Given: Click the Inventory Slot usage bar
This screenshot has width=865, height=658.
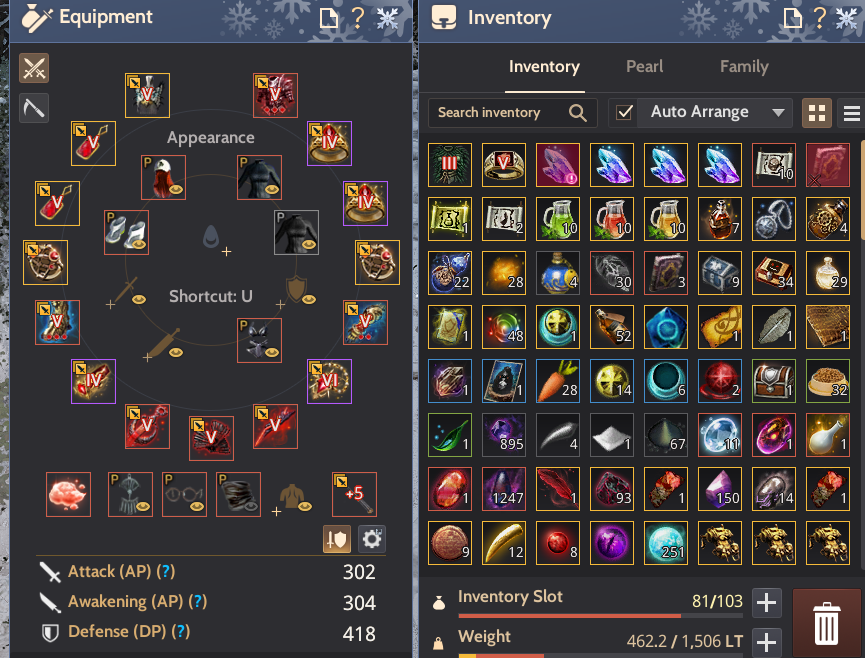Looking at the screenshot, I should (600, 615).
